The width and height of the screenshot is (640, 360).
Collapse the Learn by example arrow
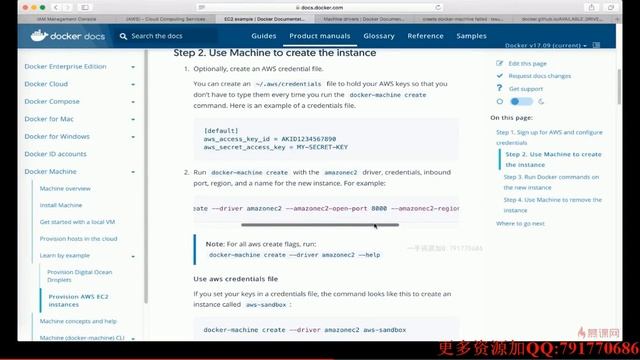pos(133,256)
